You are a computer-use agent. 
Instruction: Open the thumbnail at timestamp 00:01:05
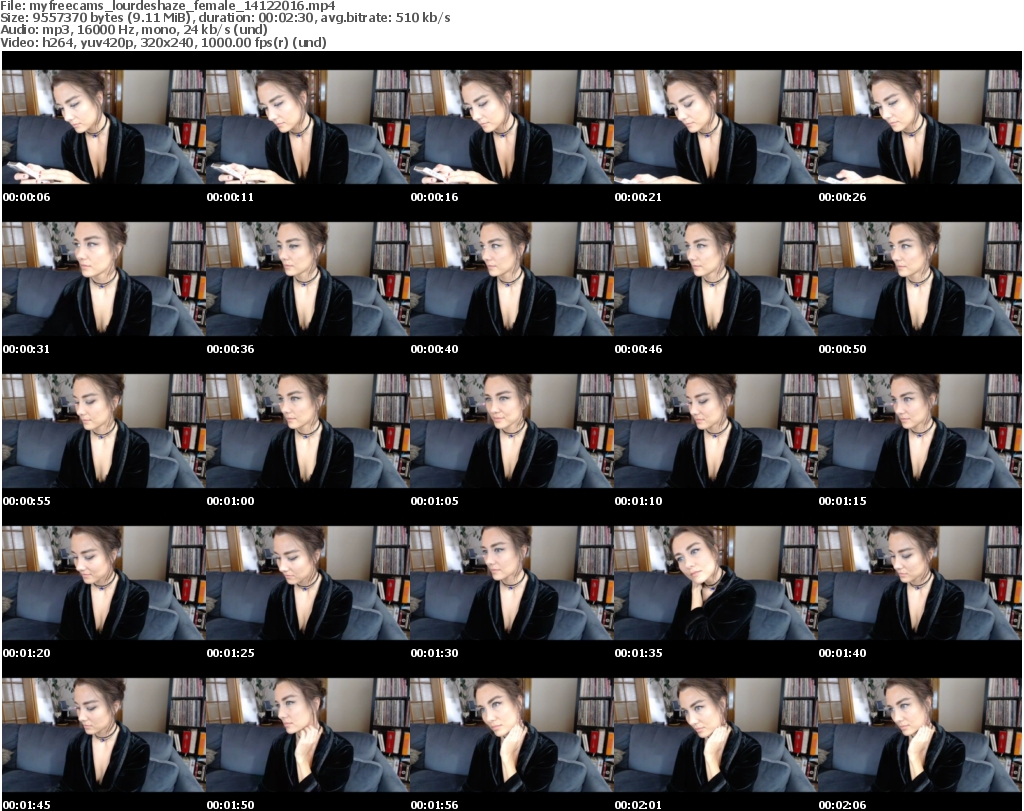click(511, 431)
